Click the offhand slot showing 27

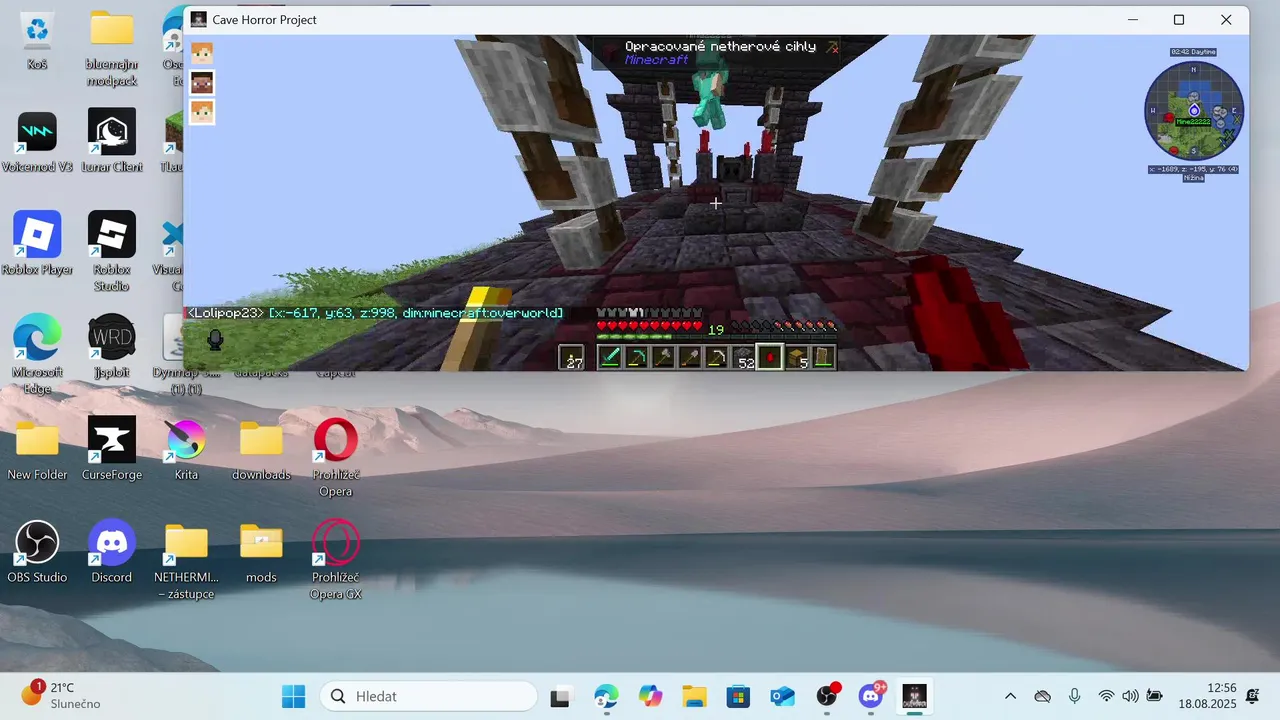click(x=572, y=357)
